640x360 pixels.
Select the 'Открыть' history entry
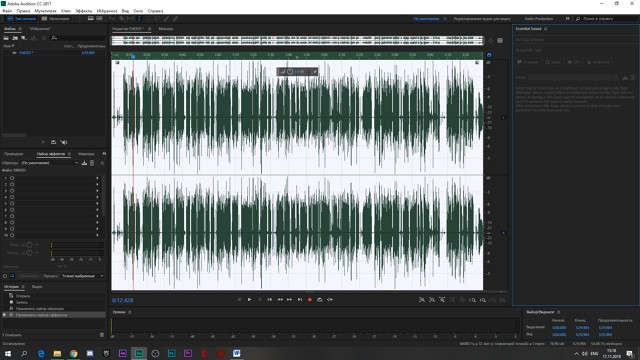click(23, 296)
